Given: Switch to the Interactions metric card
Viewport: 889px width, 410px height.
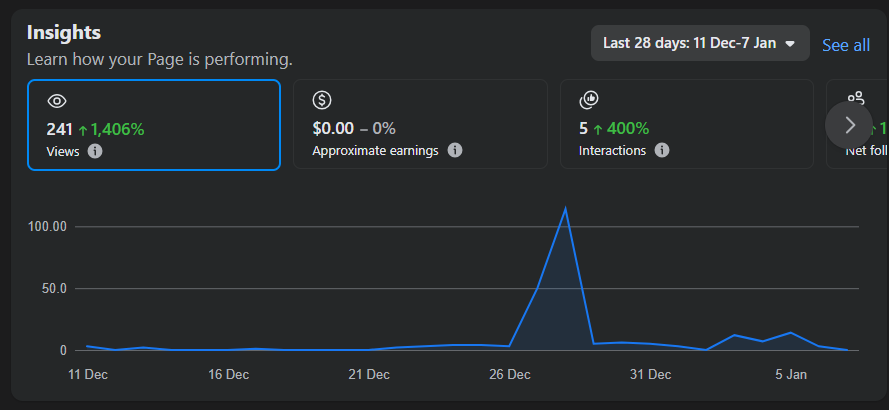Looking at the screenshot, I should click(688, 125).
